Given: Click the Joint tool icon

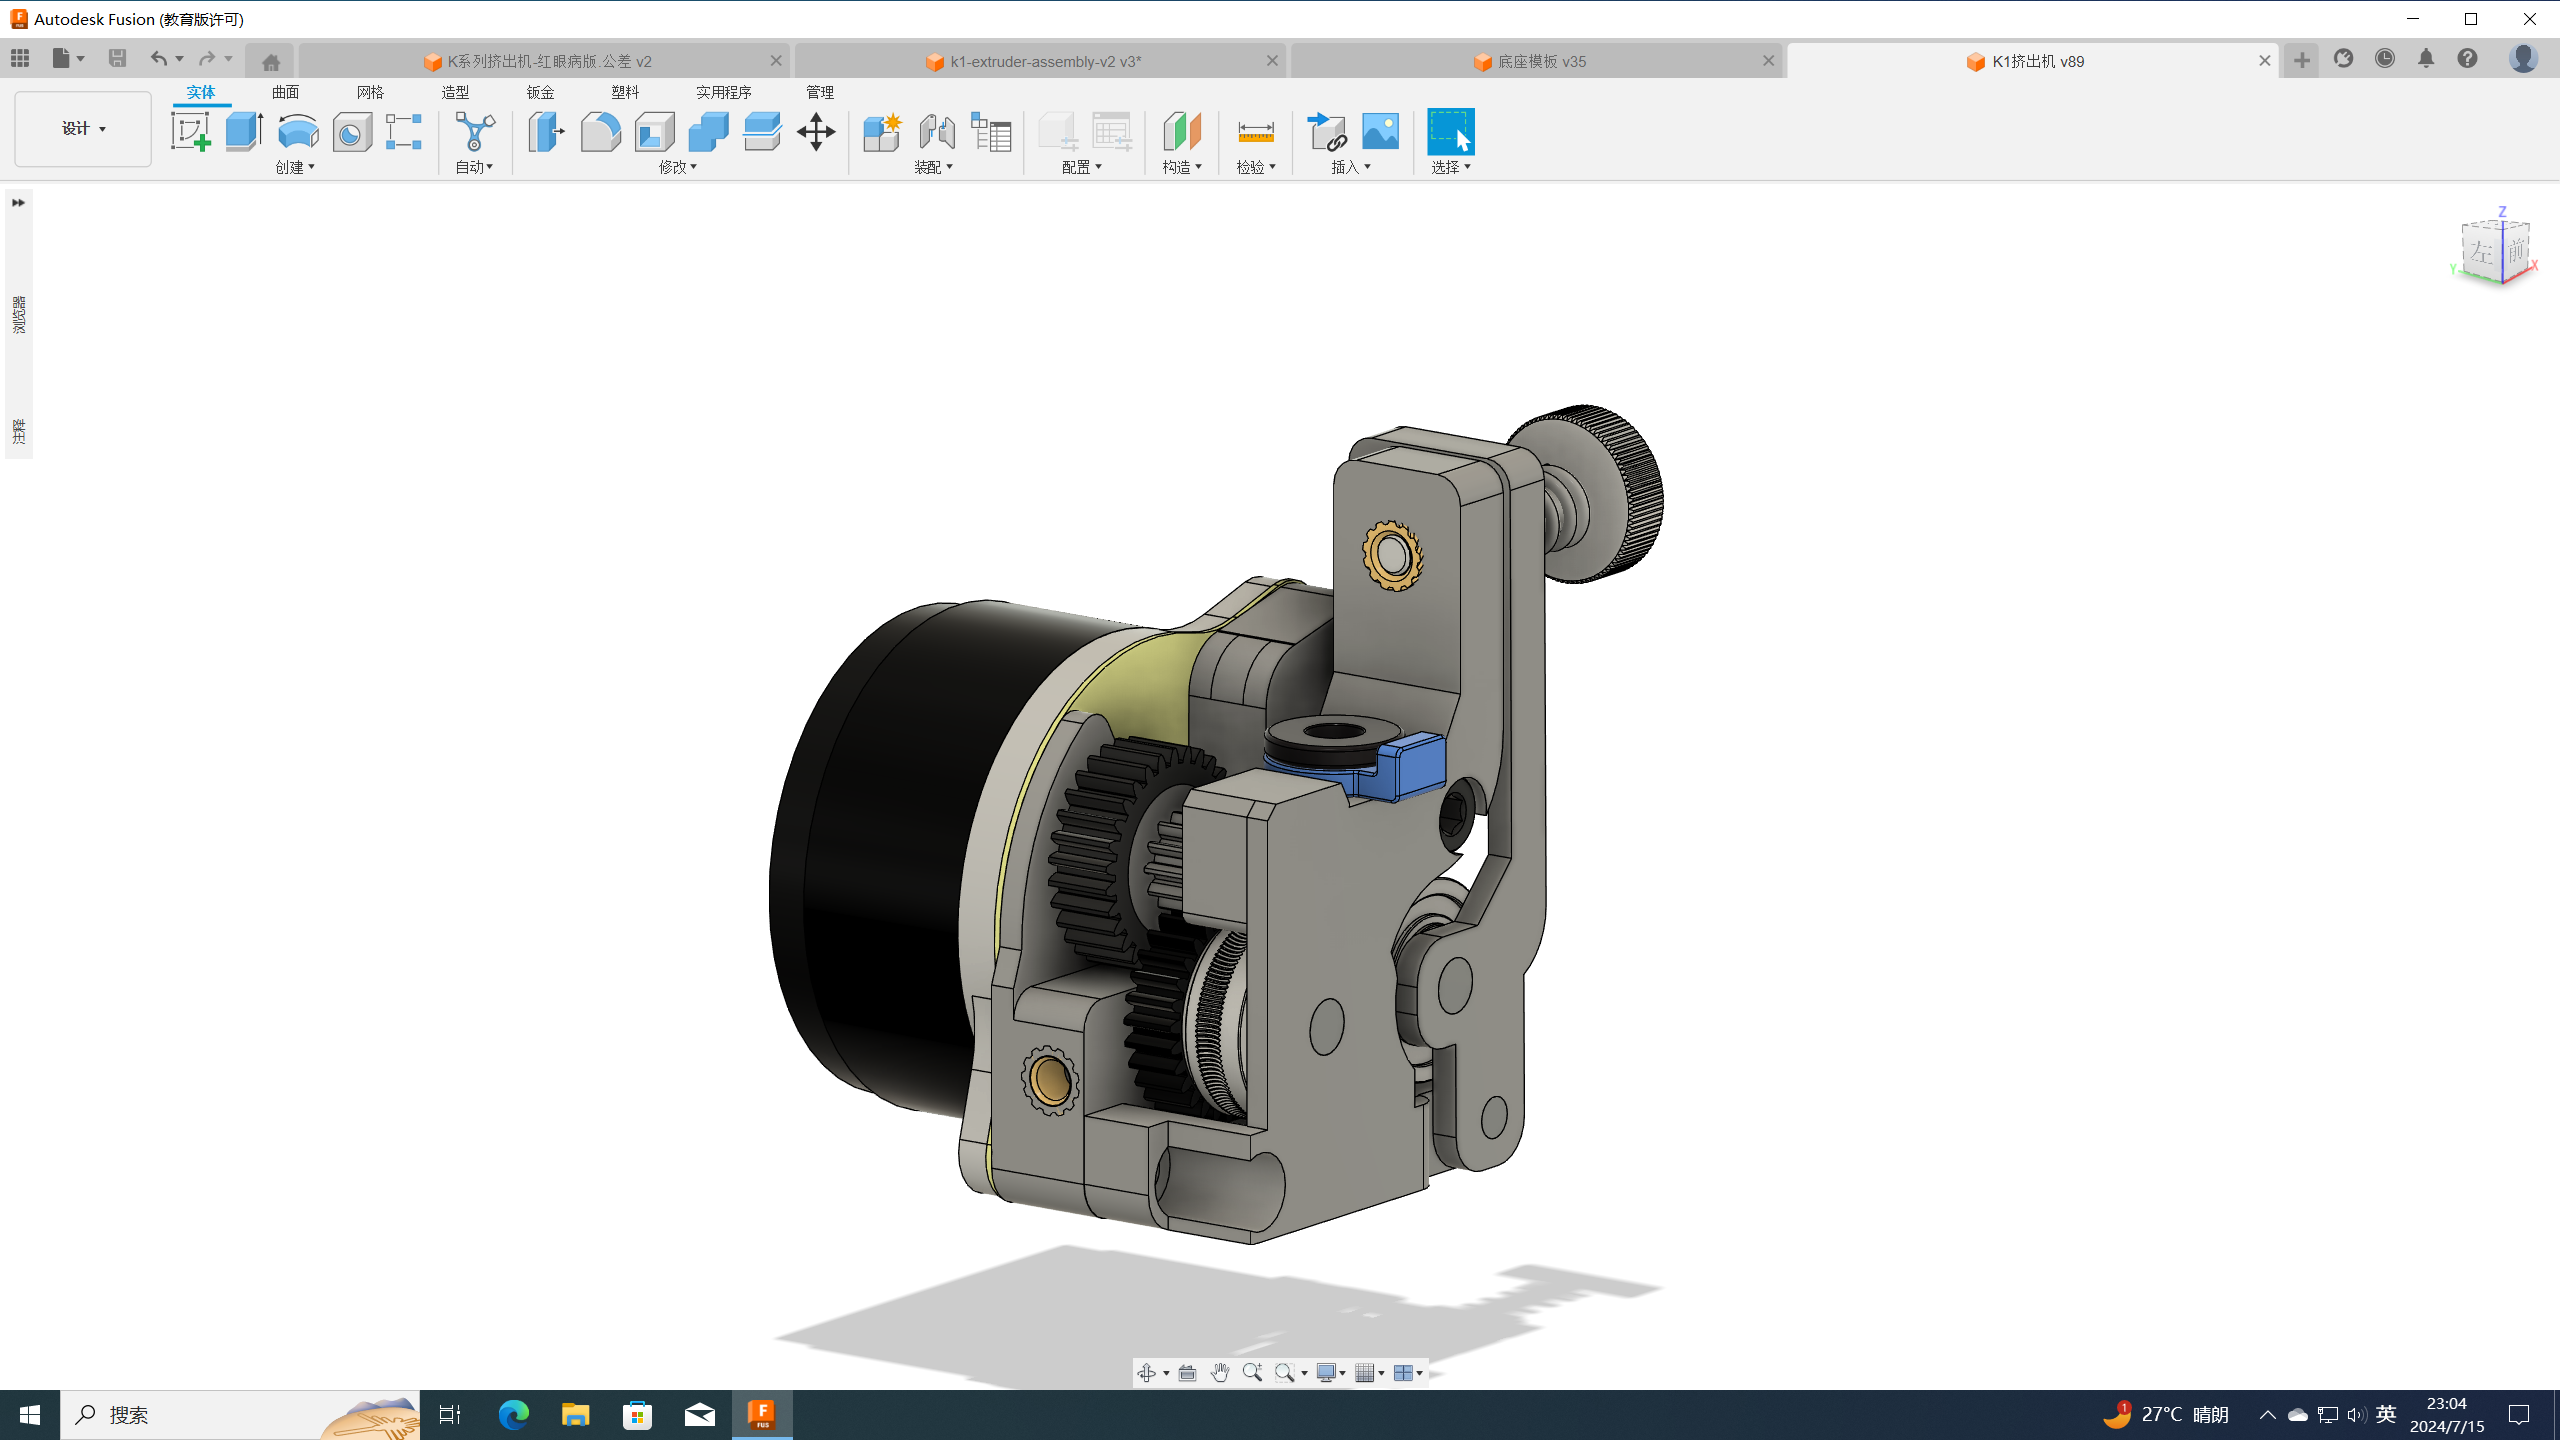Looking at the screenshot, I should click(937, 131).
